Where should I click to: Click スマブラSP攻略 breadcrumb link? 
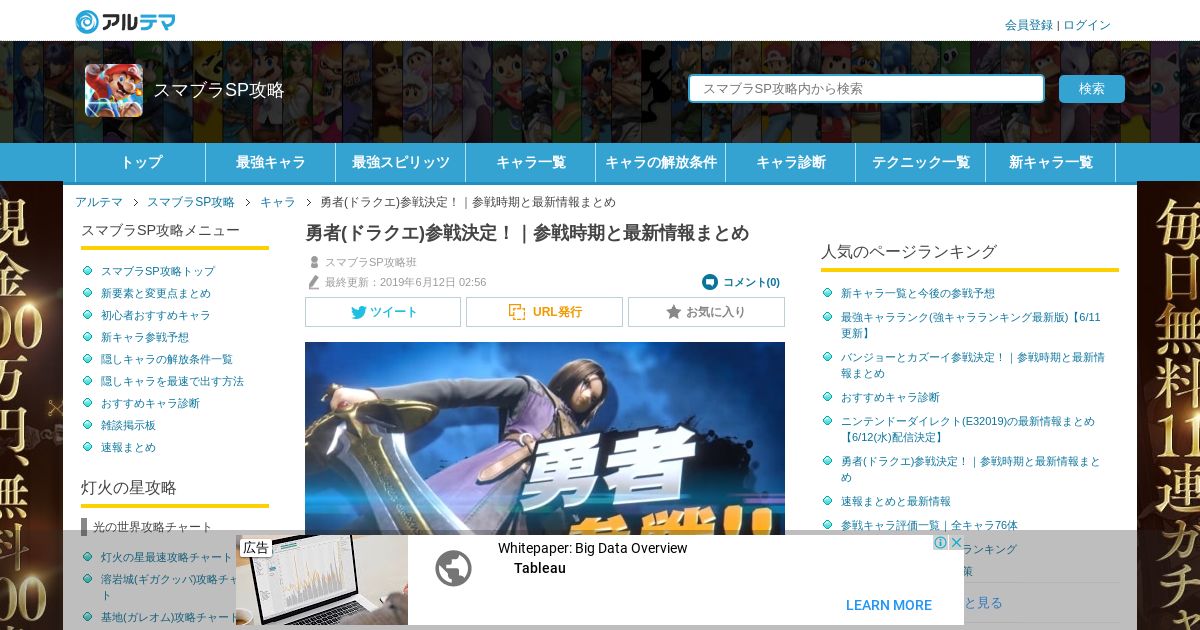coord(191,202)
